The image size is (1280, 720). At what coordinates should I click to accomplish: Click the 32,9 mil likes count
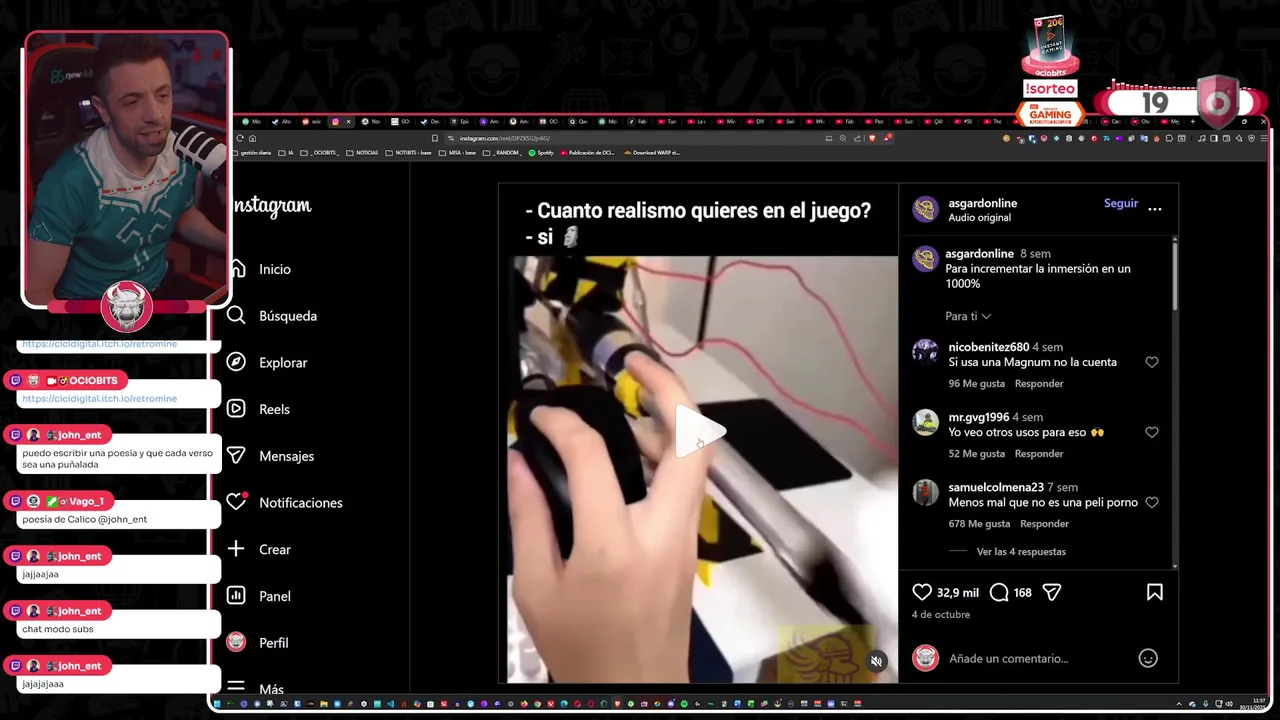click(x=958, y=593)
